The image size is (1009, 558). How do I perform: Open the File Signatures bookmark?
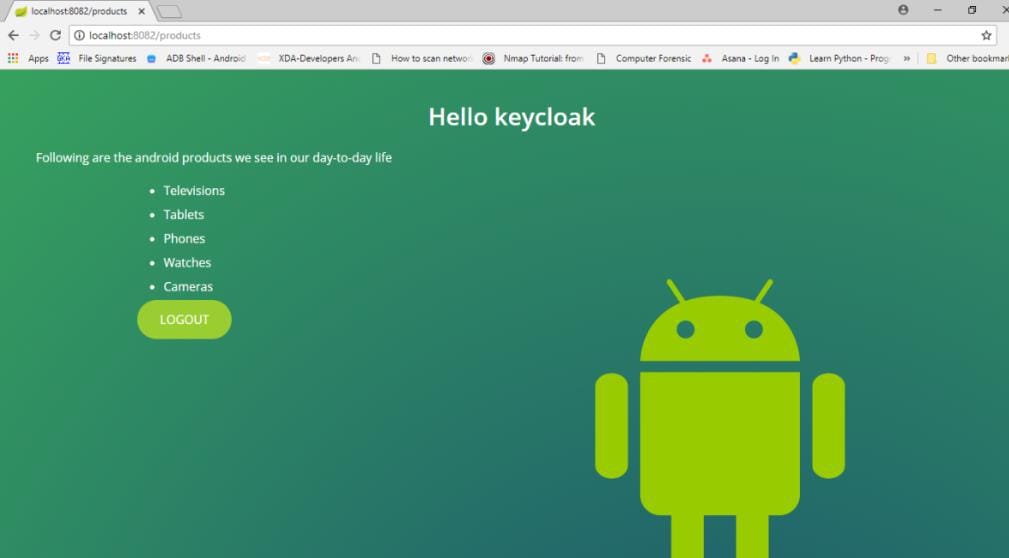pyautogui.click(x=98, y=59)
